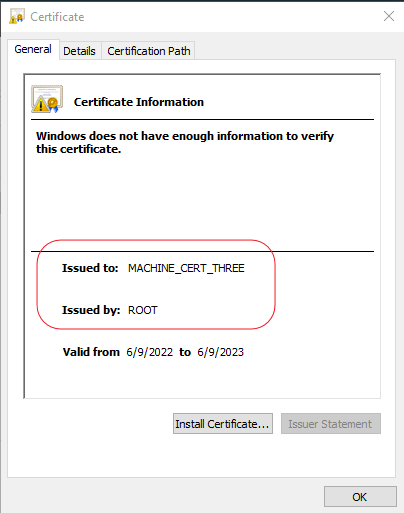Click the Issued by label

click(91, 310)
